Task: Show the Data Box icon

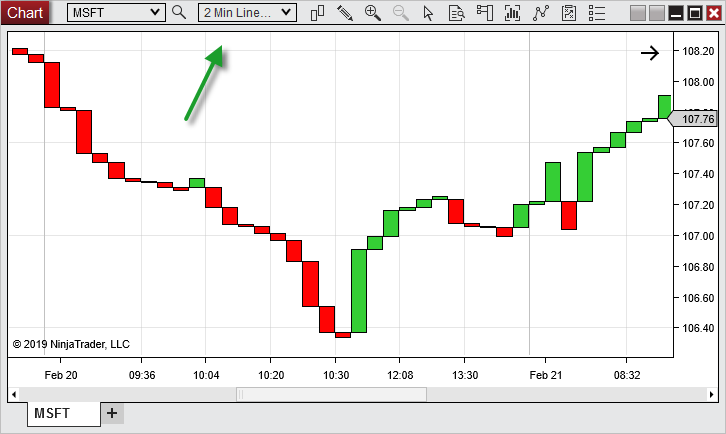Action: [457, 13]
